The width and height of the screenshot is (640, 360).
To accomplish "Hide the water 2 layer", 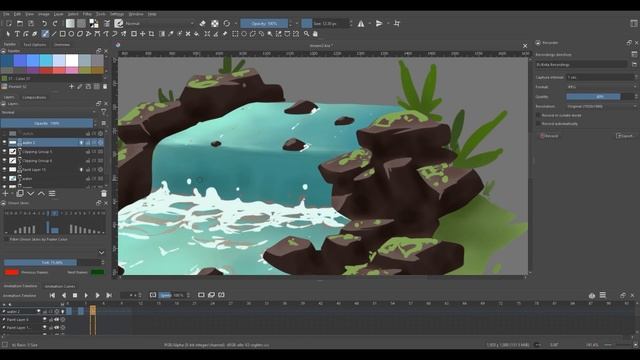I will point(4,142).
